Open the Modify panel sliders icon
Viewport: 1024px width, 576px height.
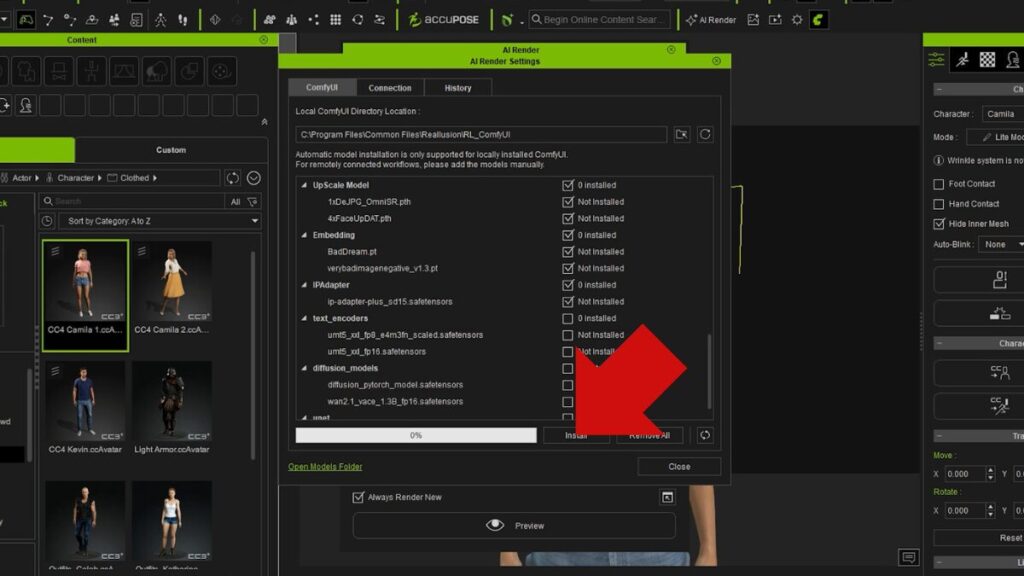[x=936, y=60]
